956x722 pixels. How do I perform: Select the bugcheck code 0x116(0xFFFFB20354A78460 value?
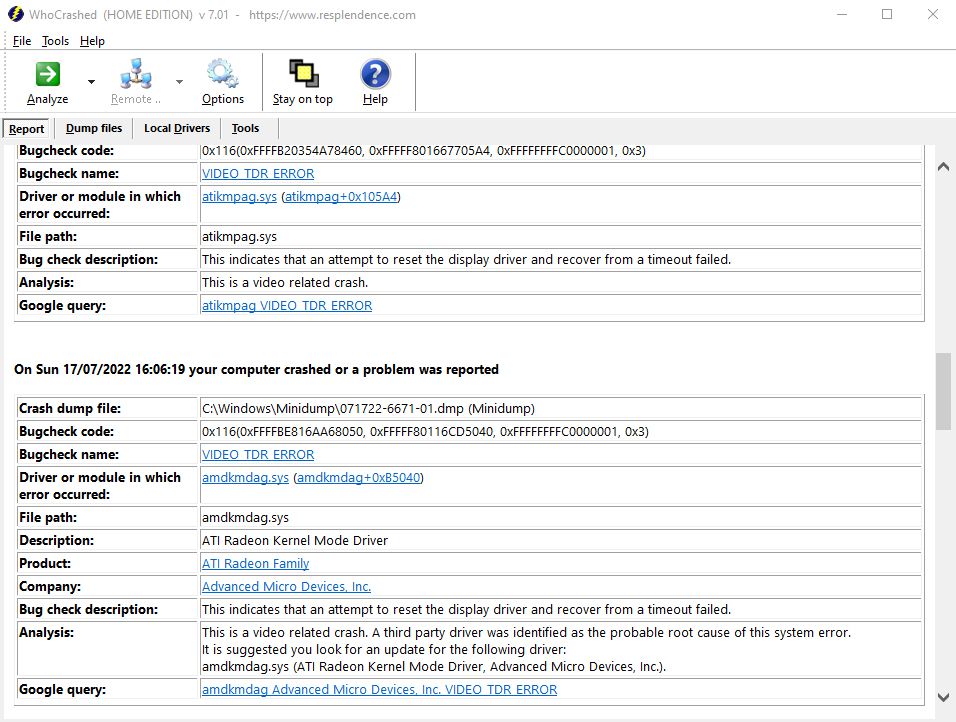point(424,151)
